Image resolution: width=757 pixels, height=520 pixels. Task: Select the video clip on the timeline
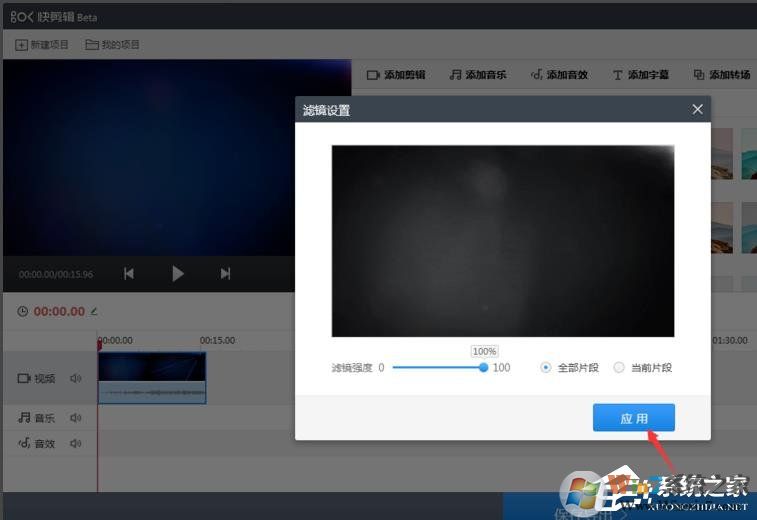152,377
